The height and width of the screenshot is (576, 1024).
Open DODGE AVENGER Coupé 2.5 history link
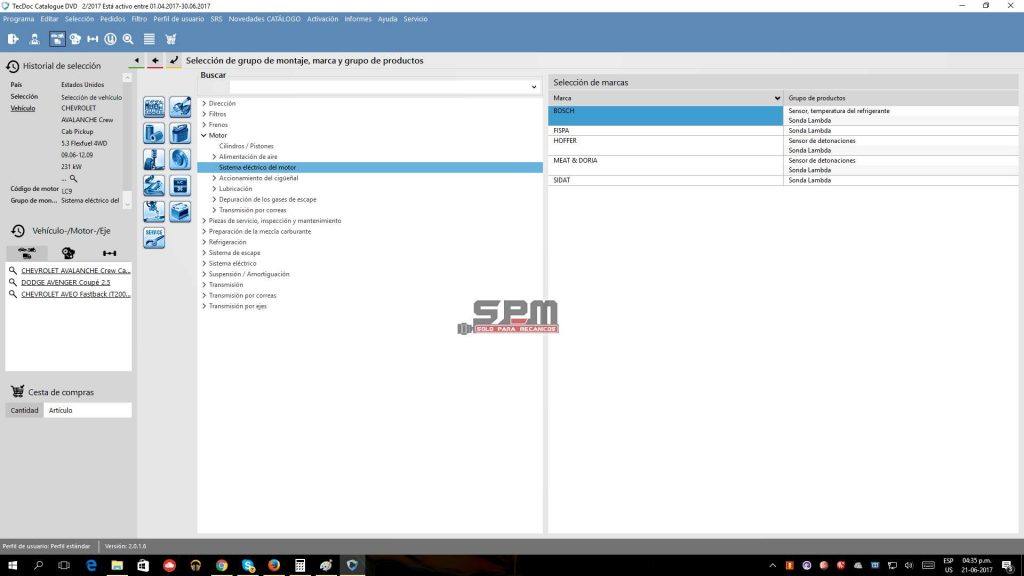coord(65,283)
